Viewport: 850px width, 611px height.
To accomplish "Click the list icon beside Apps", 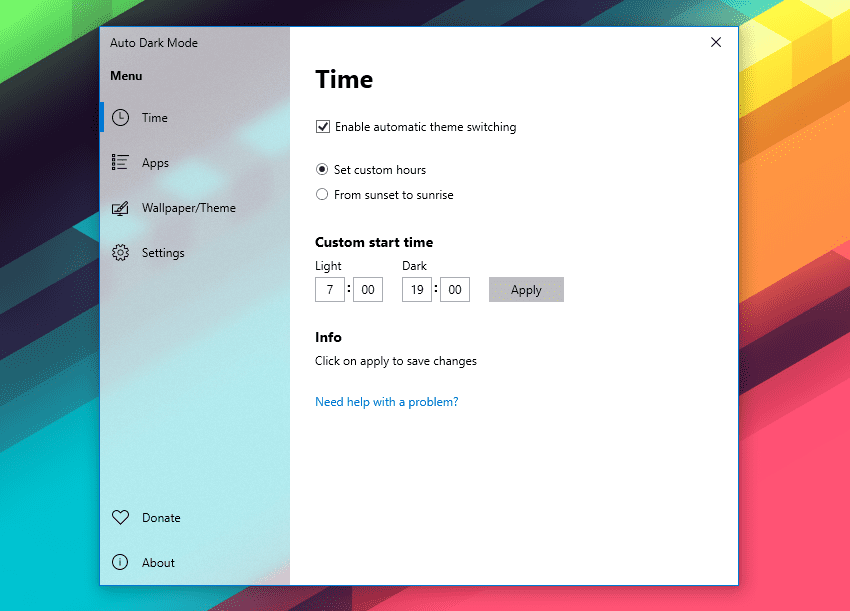I will pyautogui.click(x=120, y=162).
